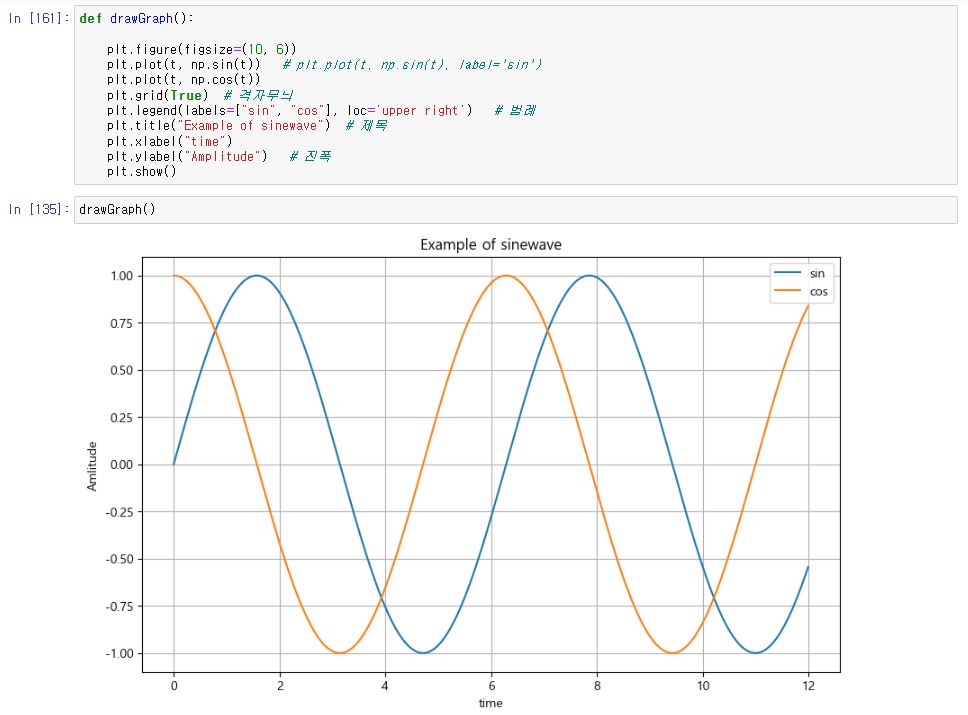Select the drawGraph() call code cell
The height and width of the screenshot is (715, 968).
515,210
